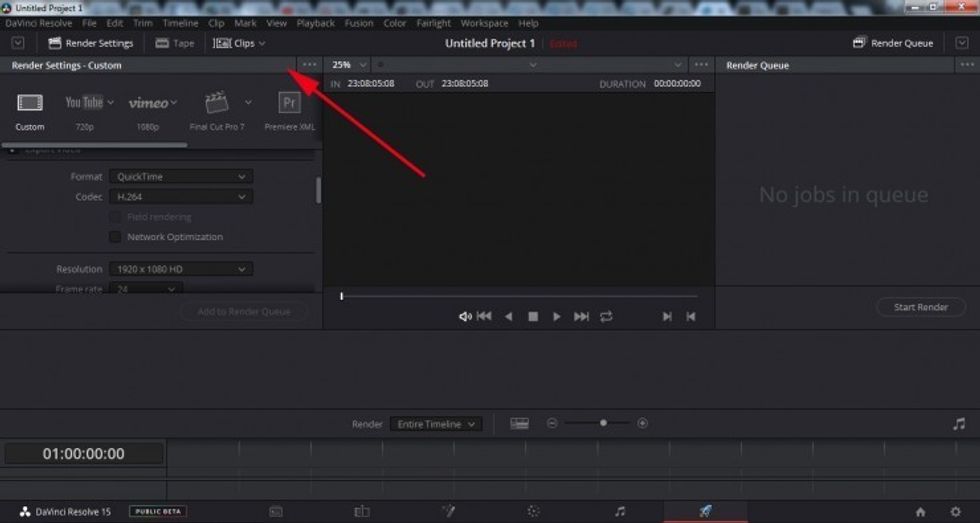
Task: Expand the Vimeo preset dropdown arrow
Action: click(x=174, y=102)
